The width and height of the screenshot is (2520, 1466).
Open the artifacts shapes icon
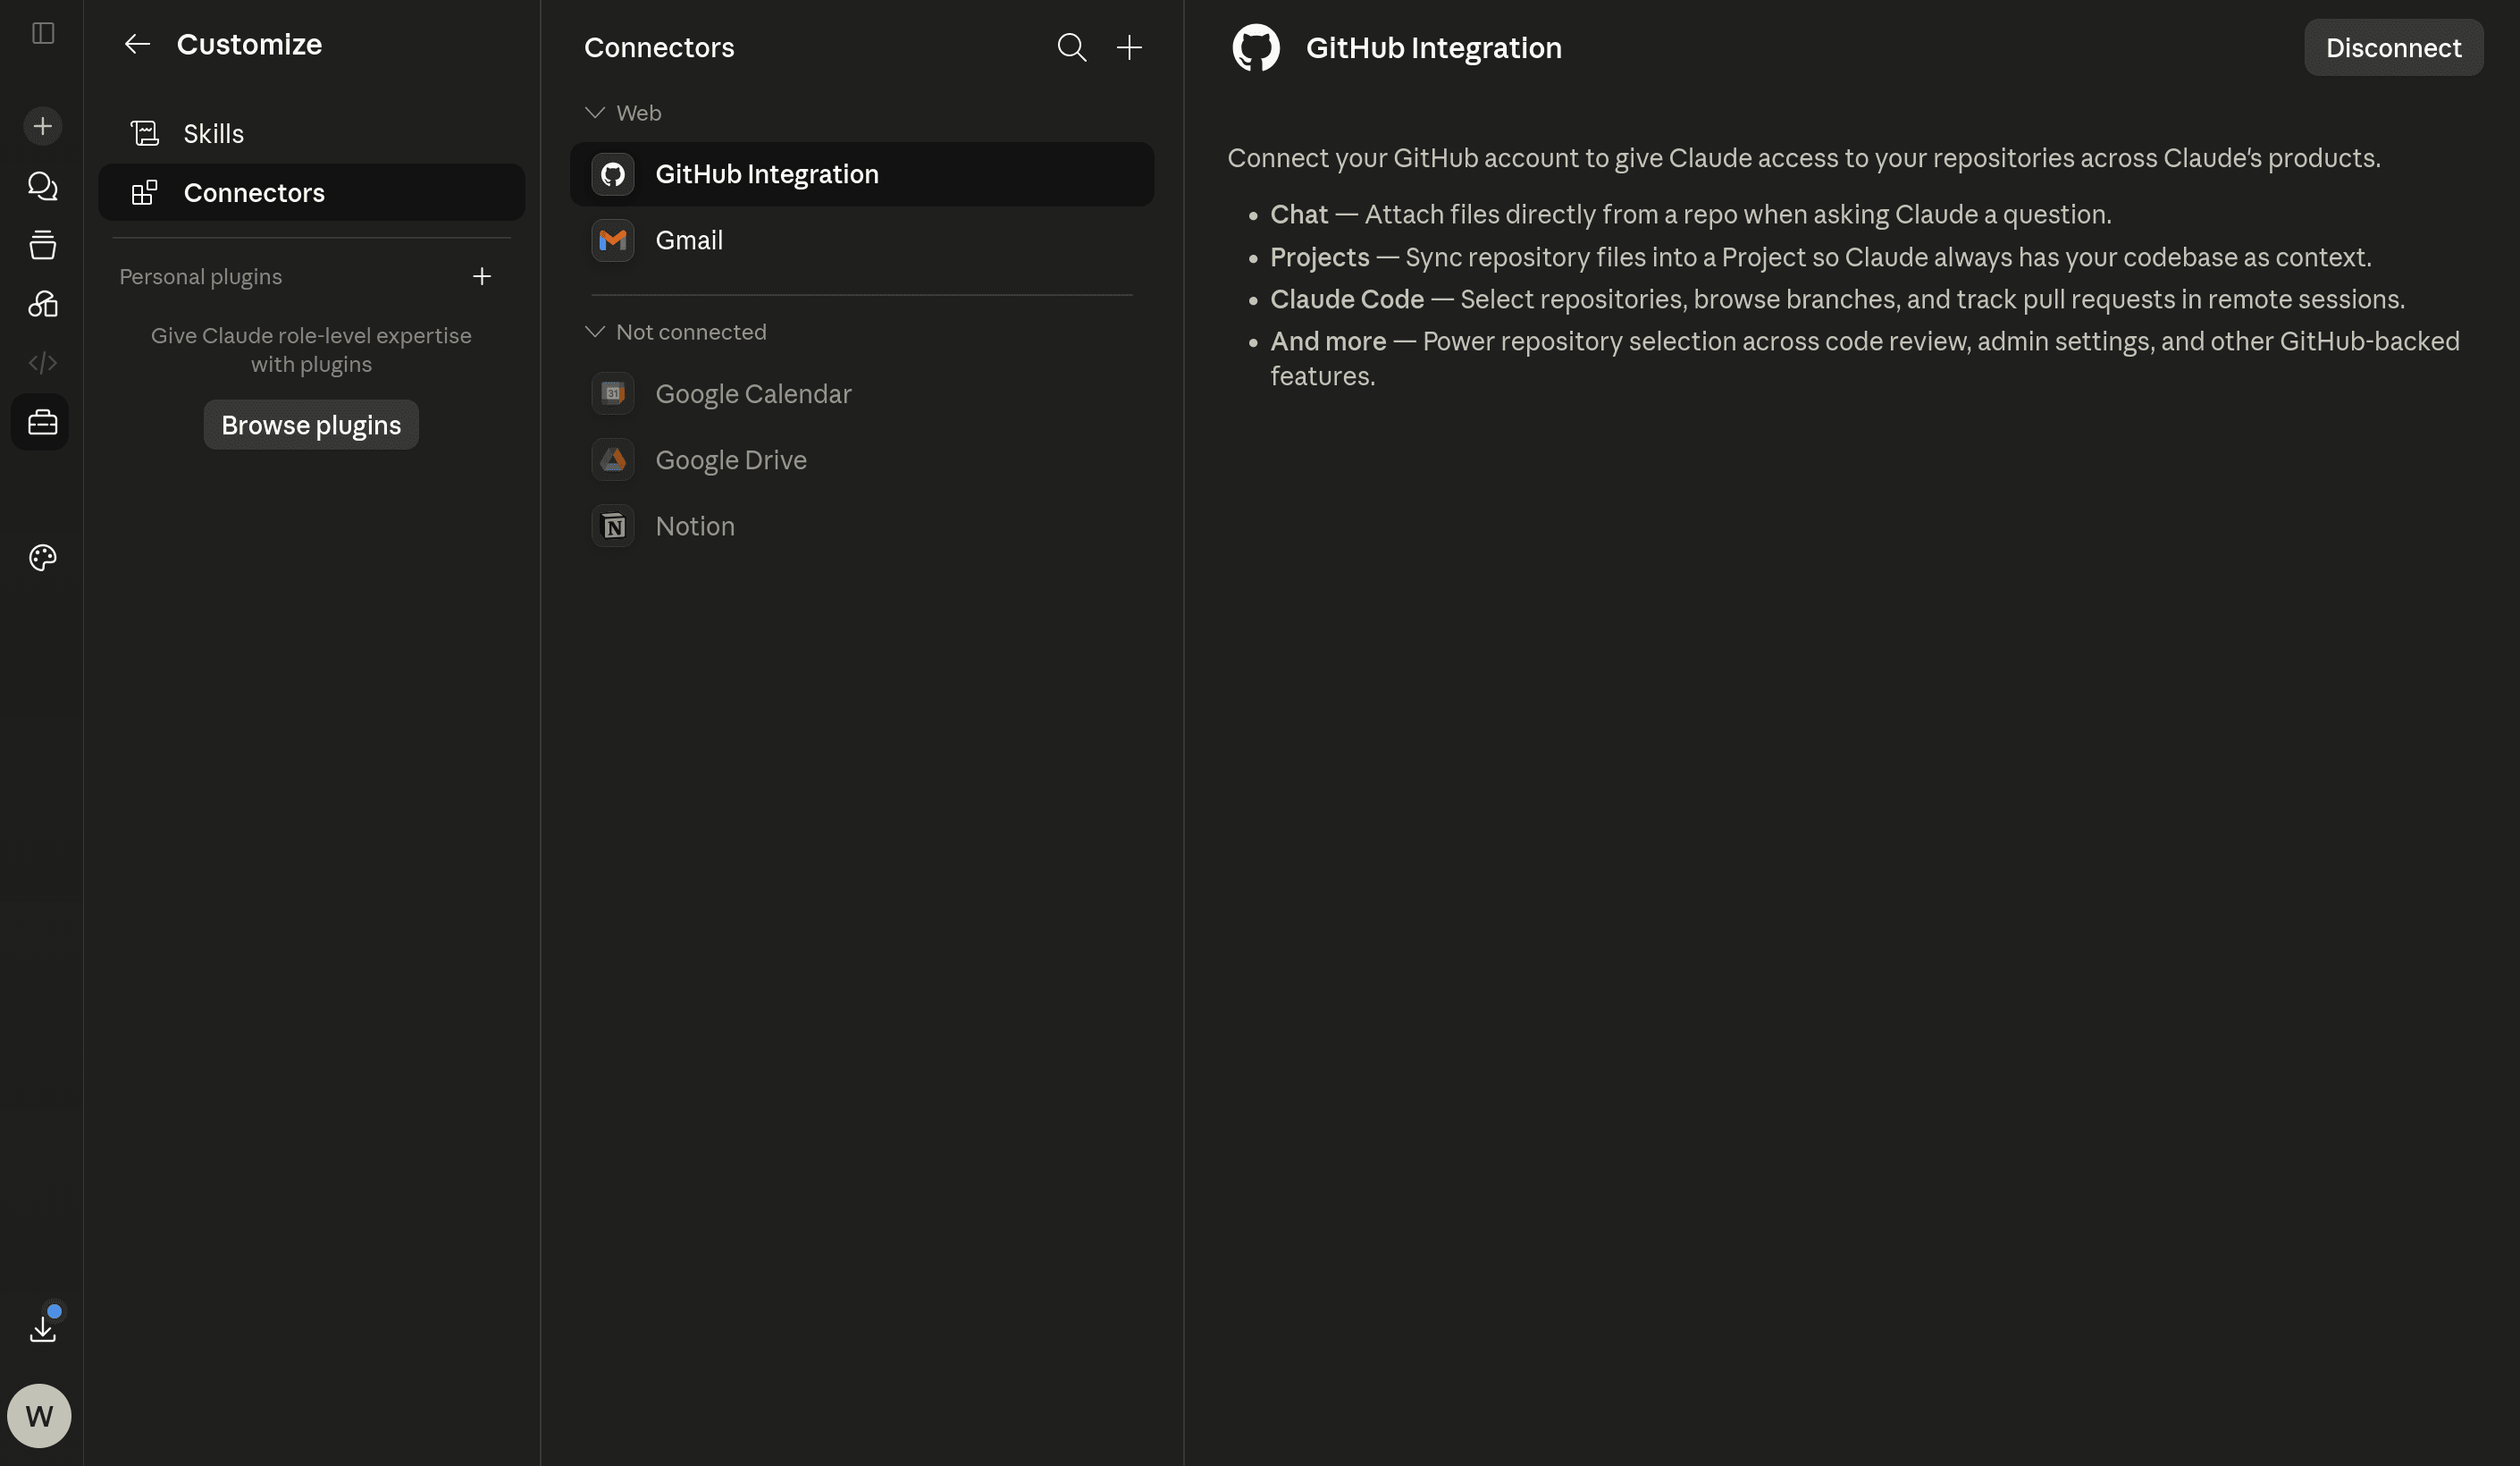pyautogui.click(x=42, y=304)
